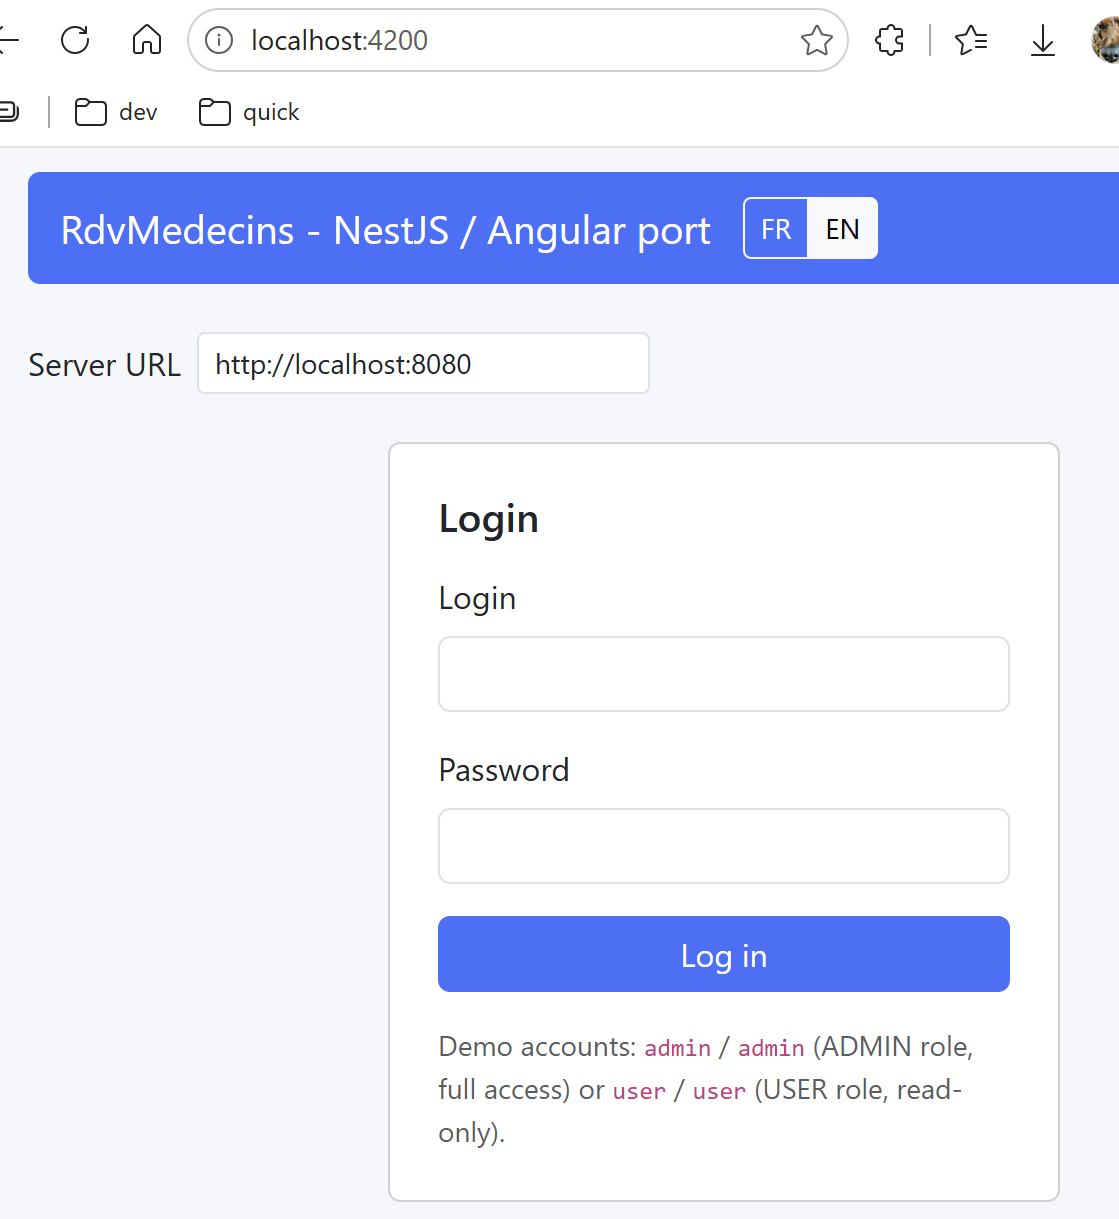This screenshot has height=1219, width=1119.
Task: Click the Server URL label
Action: coord(105,365)
